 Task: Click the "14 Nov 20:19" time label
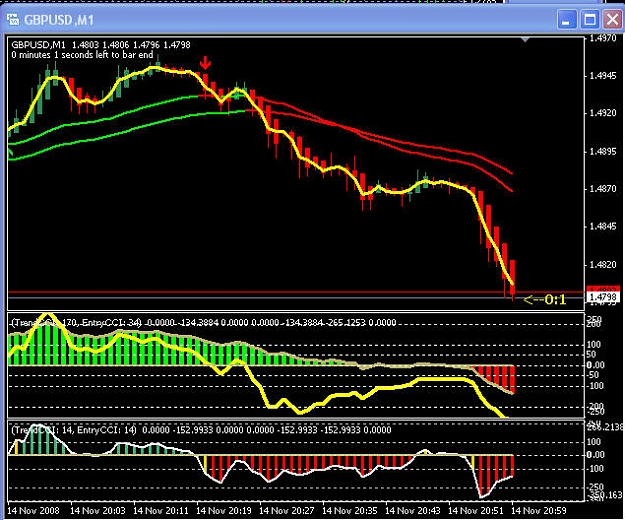pos(224,510)
